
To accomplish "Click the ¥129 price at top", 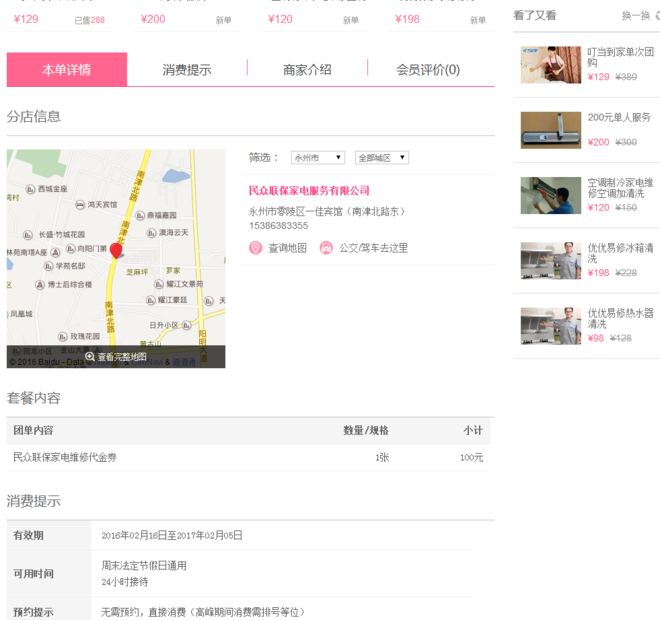I will [x=26, y=19].
